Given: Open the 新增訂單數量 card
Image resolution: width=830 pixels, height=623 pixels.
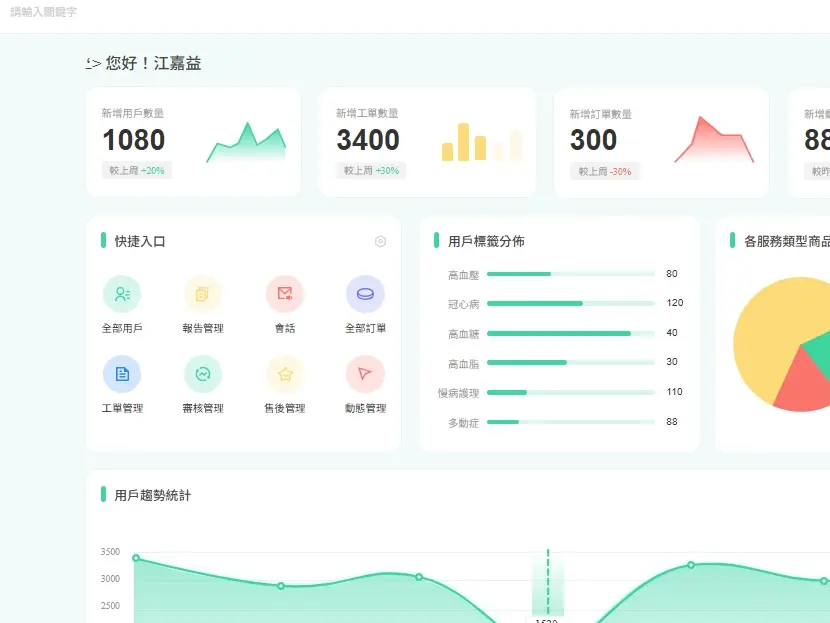Looking at the screenshot, I should 660,140.
